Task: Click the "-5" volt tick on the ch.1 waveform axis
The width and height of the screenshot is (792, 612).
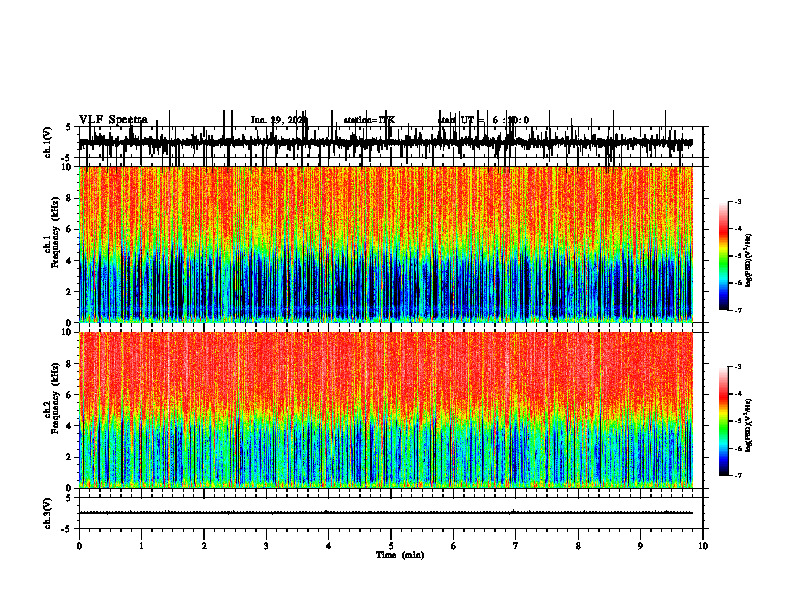Action: tap(67, 158)
